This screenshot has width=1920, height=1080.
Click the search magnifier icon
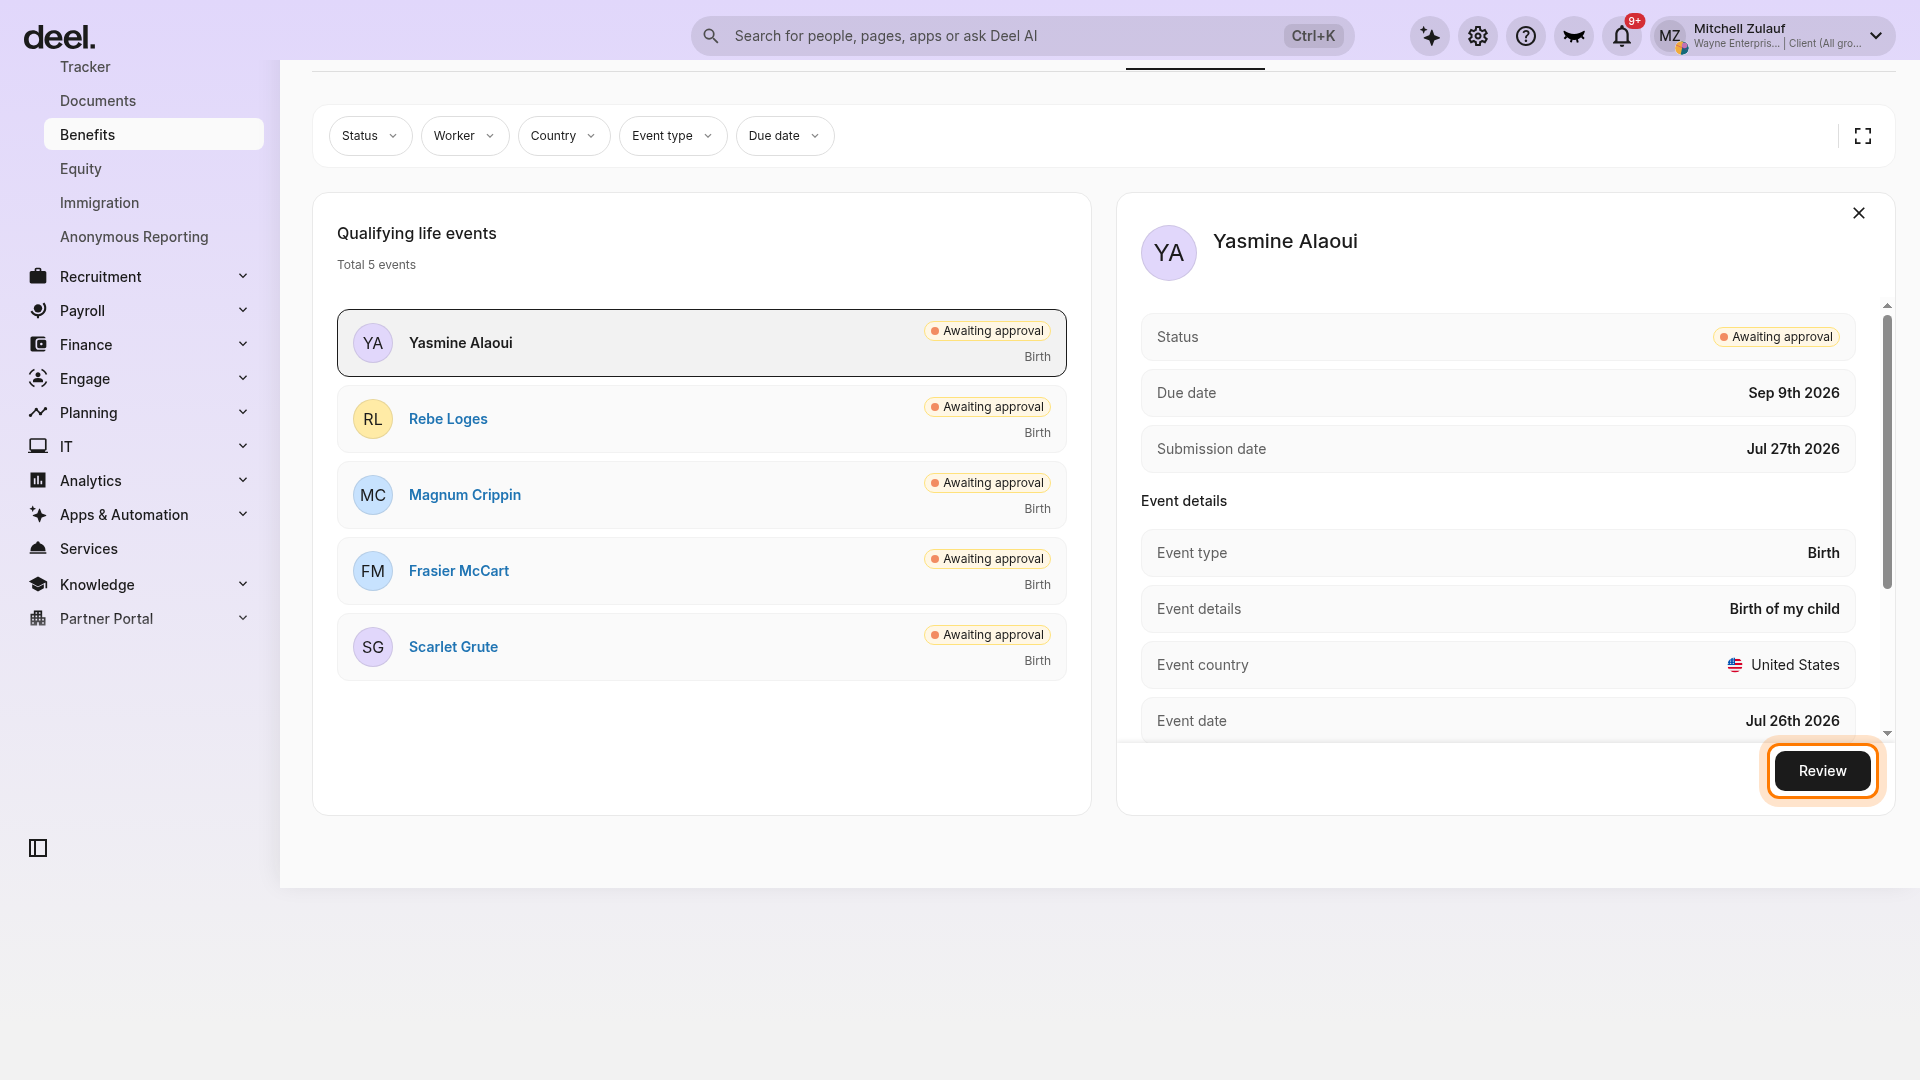(x=711, y=36)
